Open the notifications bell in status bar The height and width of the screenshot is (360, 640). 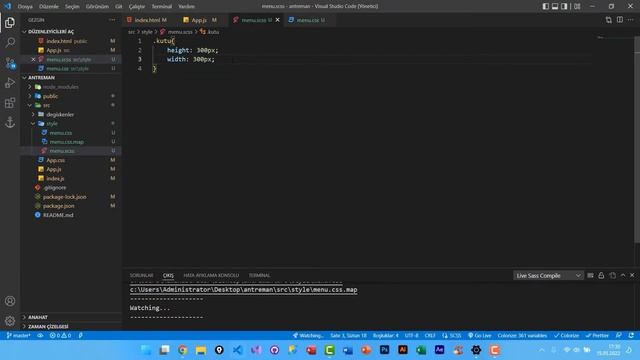[x=631, y=336]
